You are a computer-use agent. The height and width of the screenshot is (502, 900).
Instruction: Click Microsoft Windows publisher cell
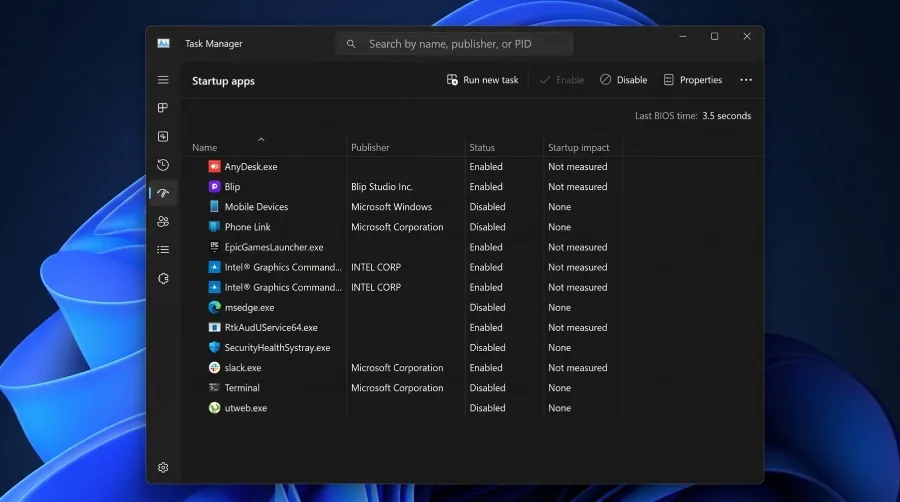[x=391, y=207]
